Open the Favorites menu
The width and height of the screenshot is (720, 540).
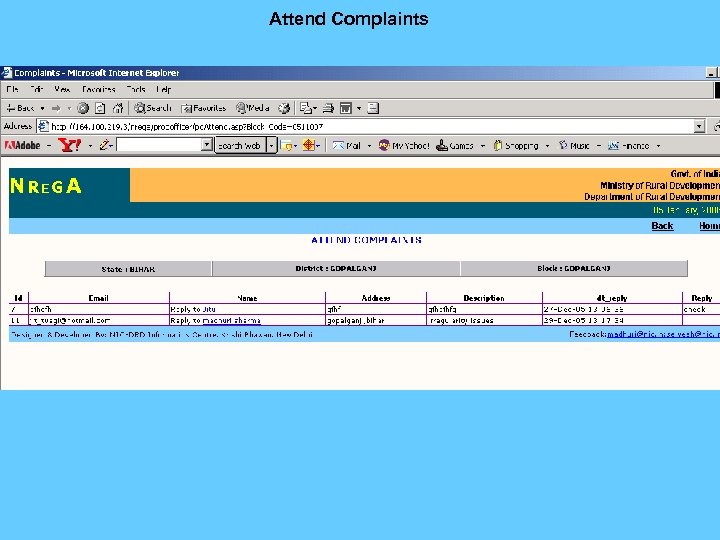pyautogui.click(x=98, y=89)
